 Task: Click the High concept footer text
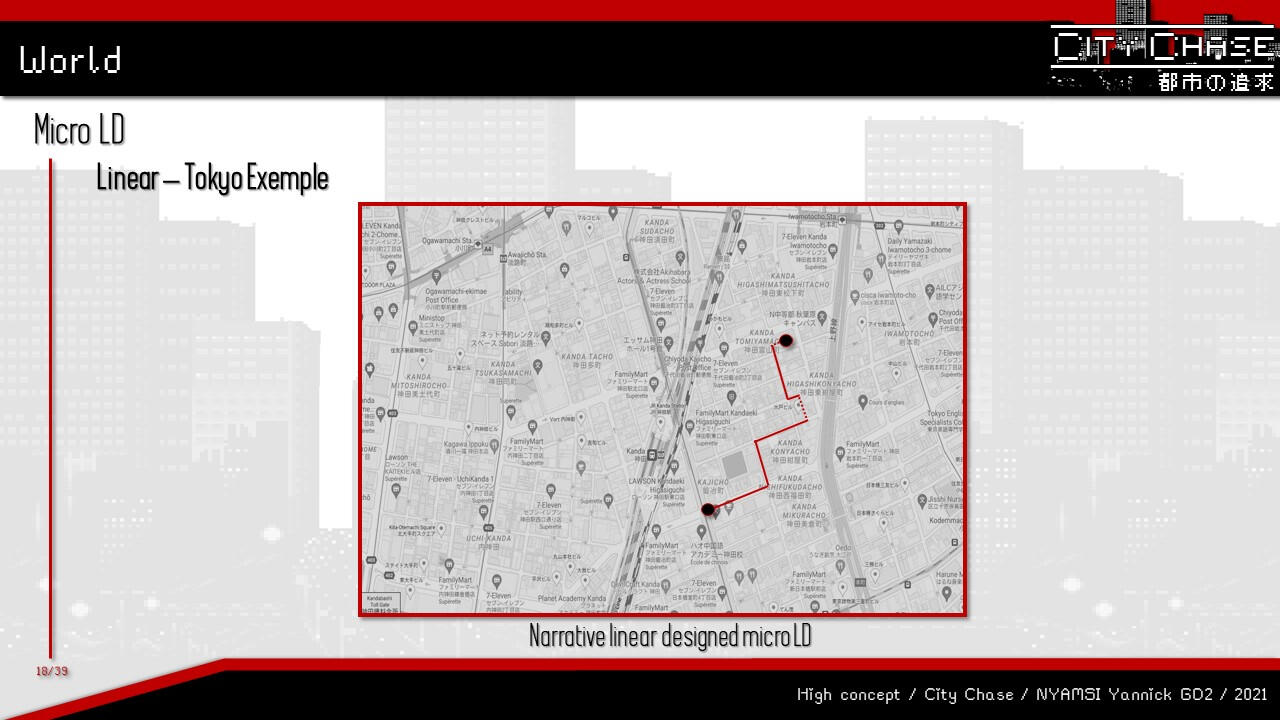[1031, 694]
